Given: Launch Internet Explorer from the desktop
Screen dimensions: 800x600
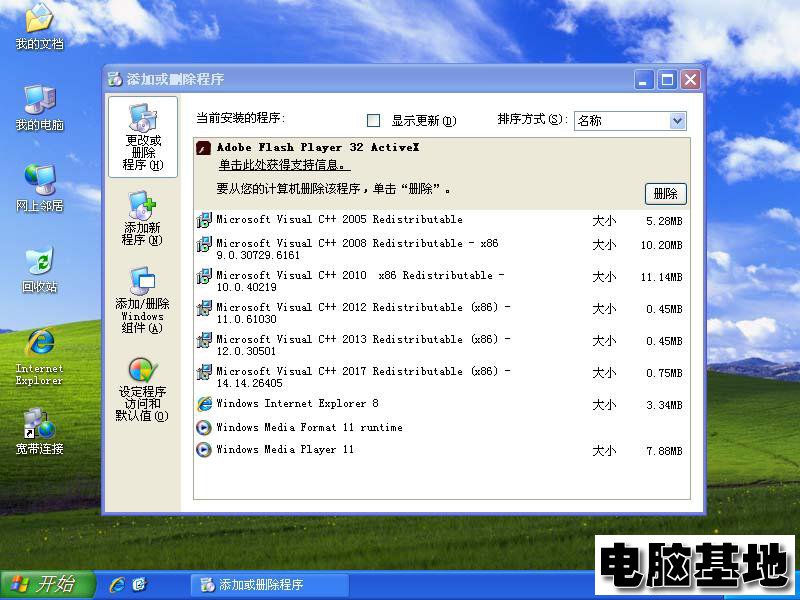Looking at the screenshot, I should (x=39, y=357).
